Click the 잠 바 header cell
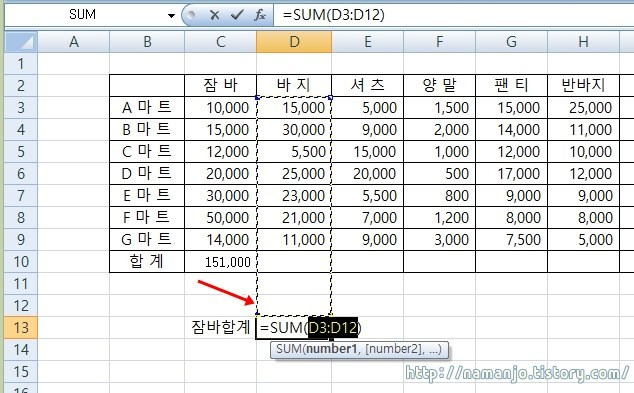Viewport: 634px width, 393px height. 221,85
